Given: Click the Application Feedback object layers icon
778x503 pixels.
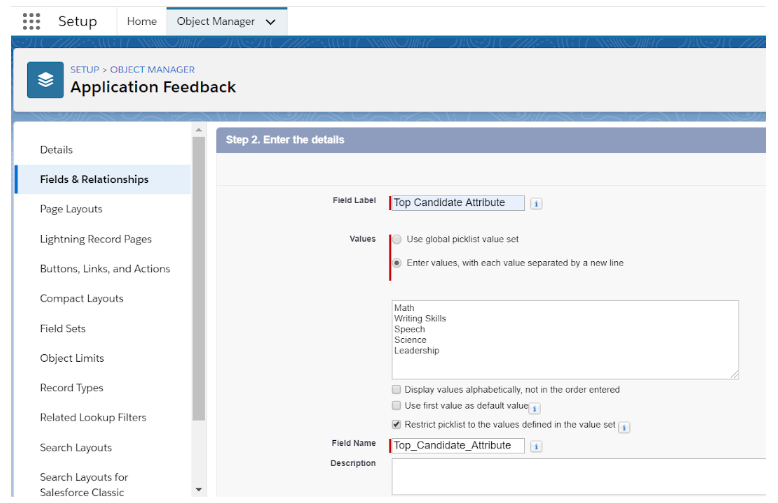Looking at the screenshot, I should (45, 79).
